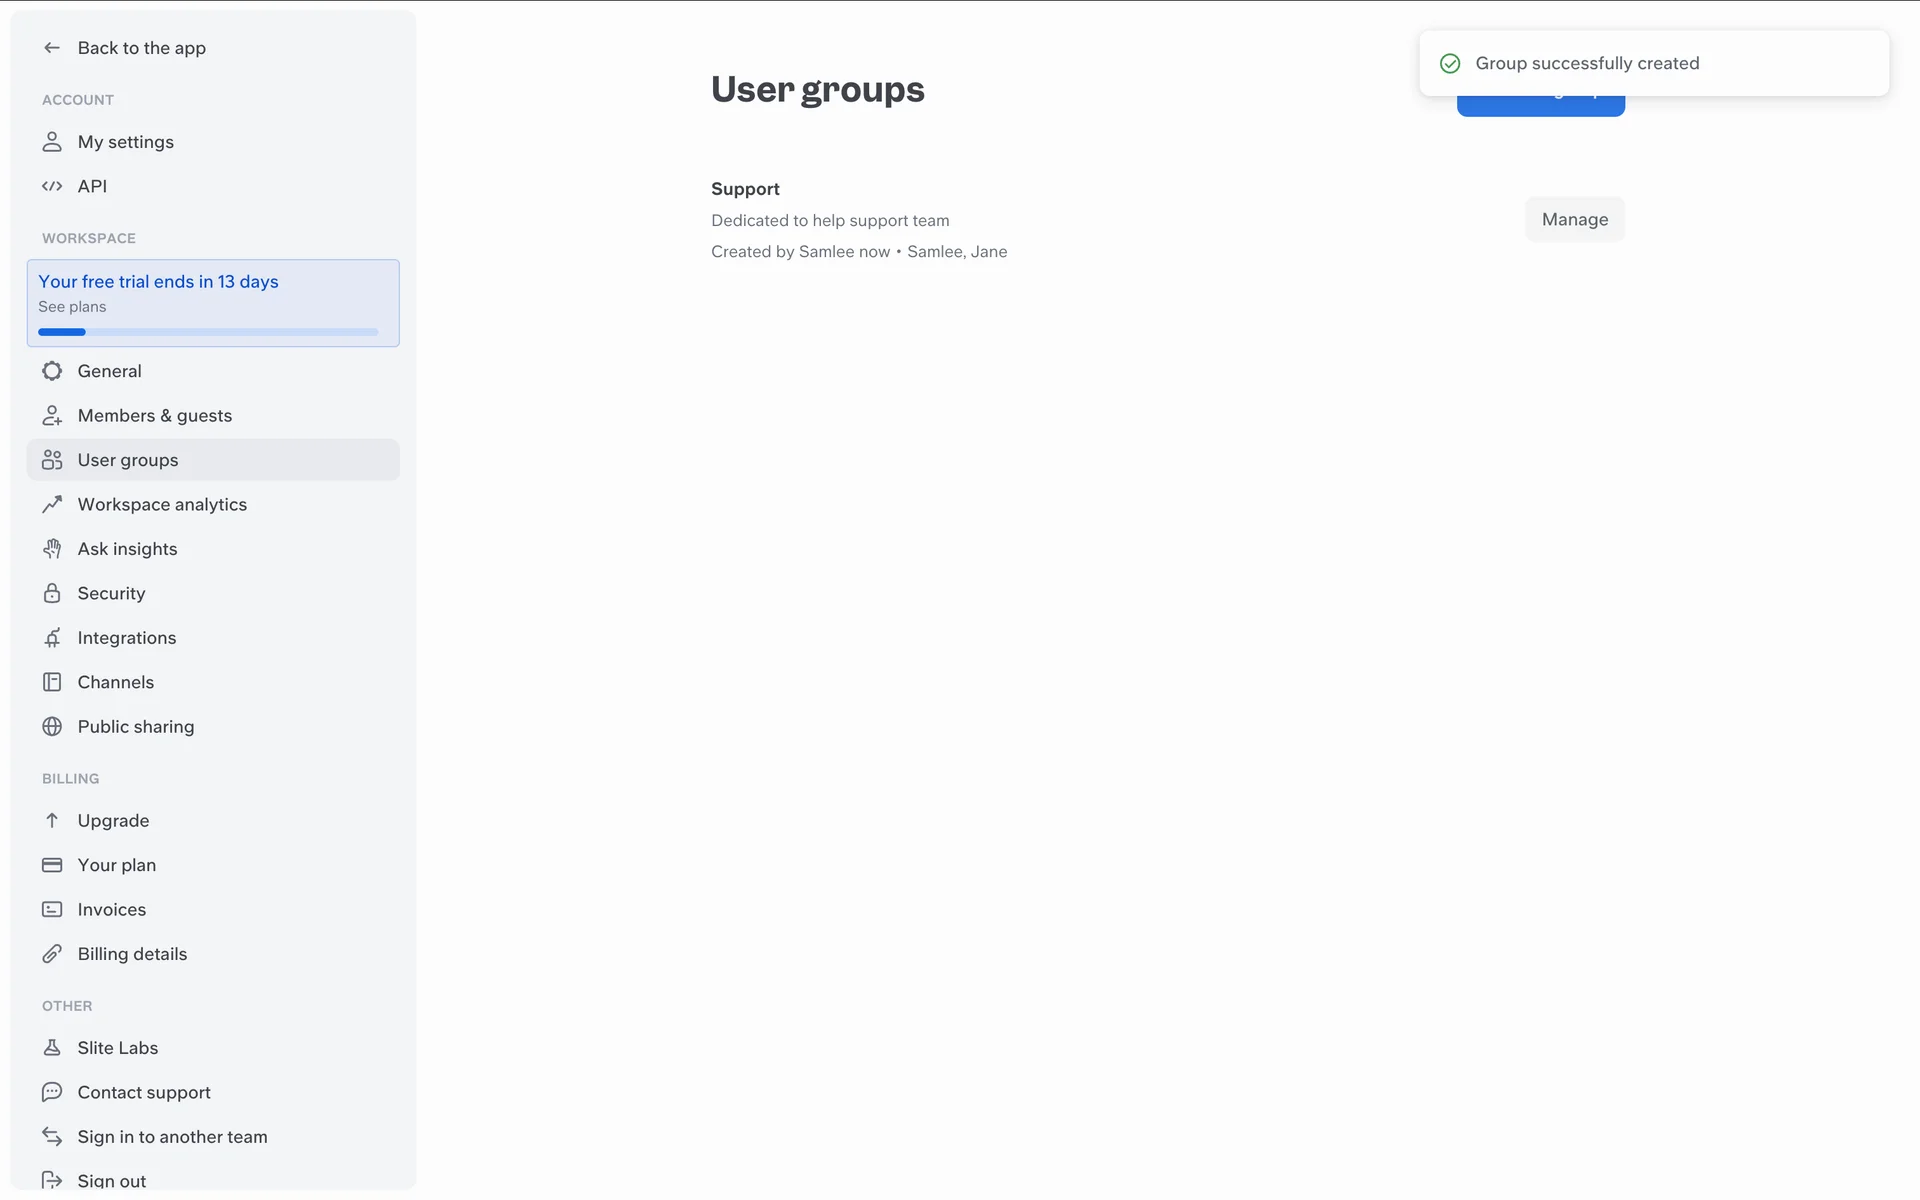Click Sign in to another team
The height and width of the screenshot is (1200, 1920).
(x=172, y=1137)
